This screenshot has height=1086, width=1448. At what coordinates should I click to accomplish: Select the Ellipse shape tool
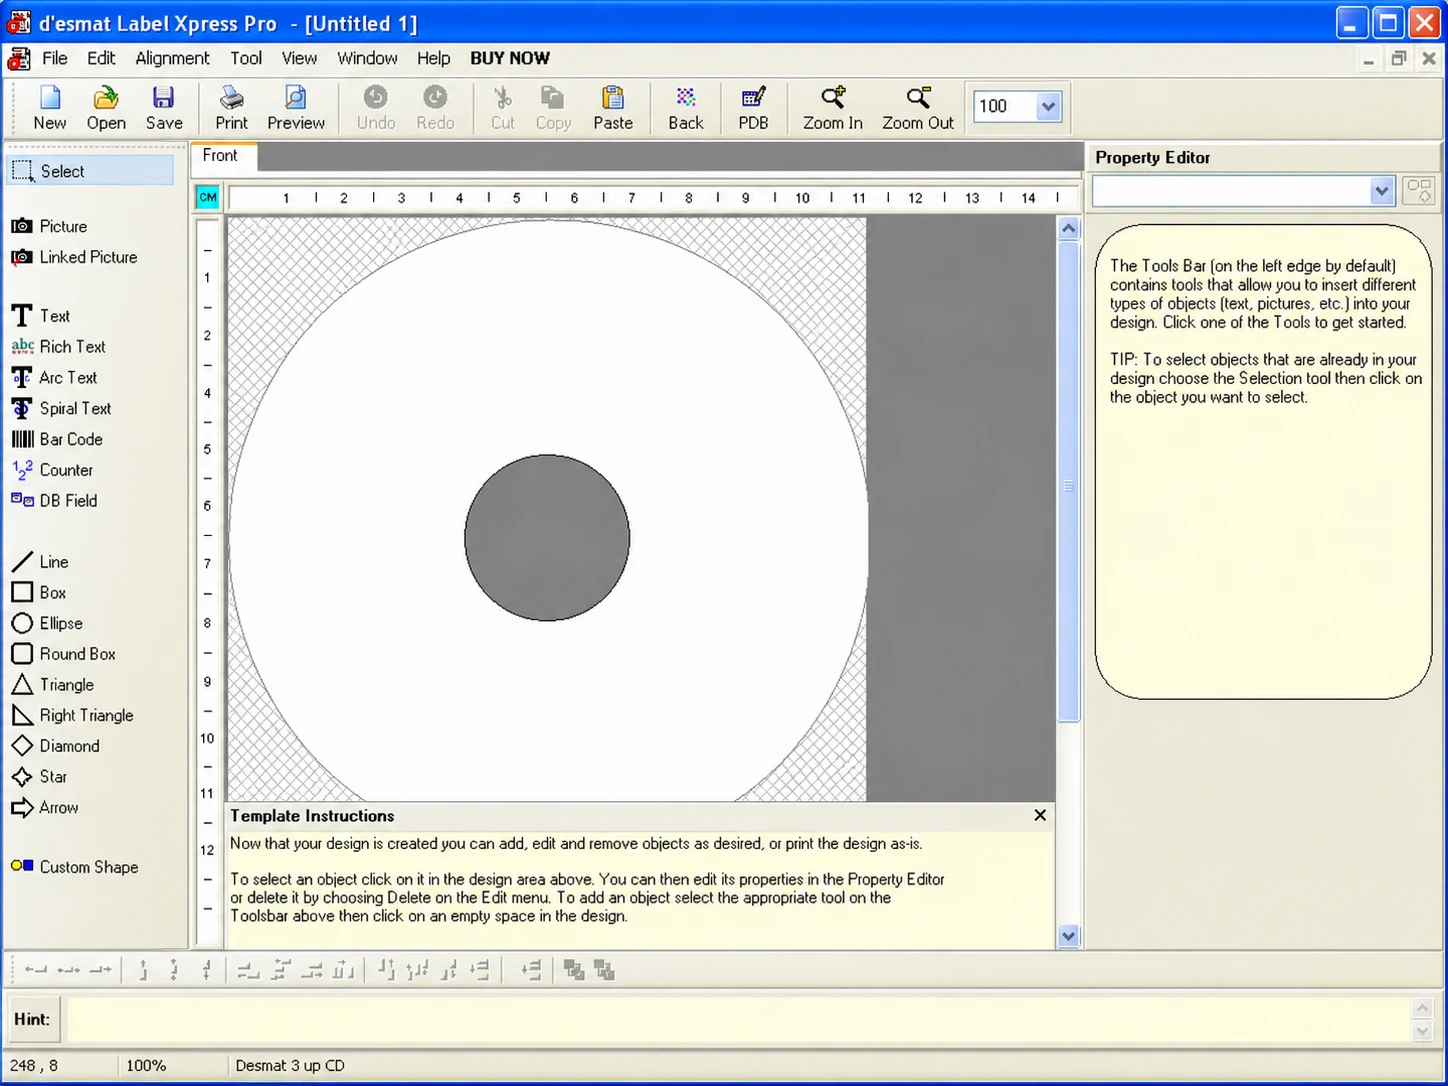pos(47,623)
